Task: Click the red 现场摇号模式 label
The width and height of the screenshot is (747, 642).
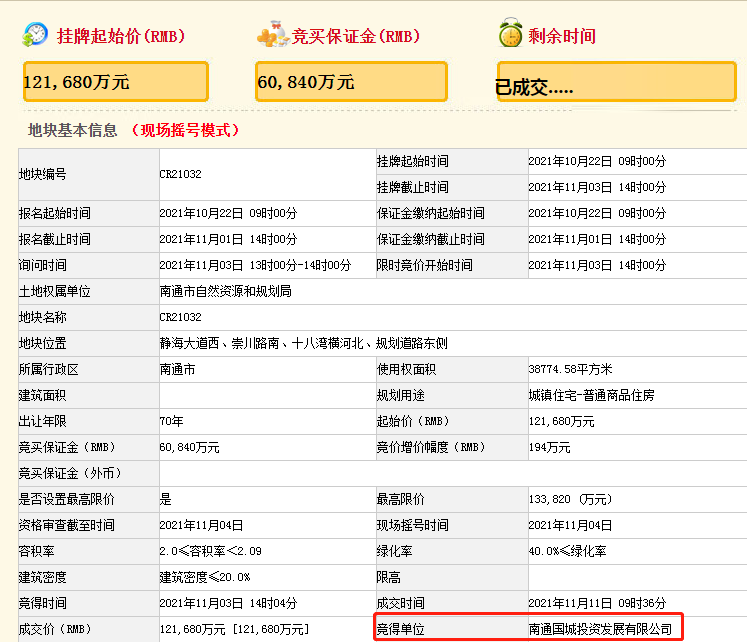Action: coord(185,130)
